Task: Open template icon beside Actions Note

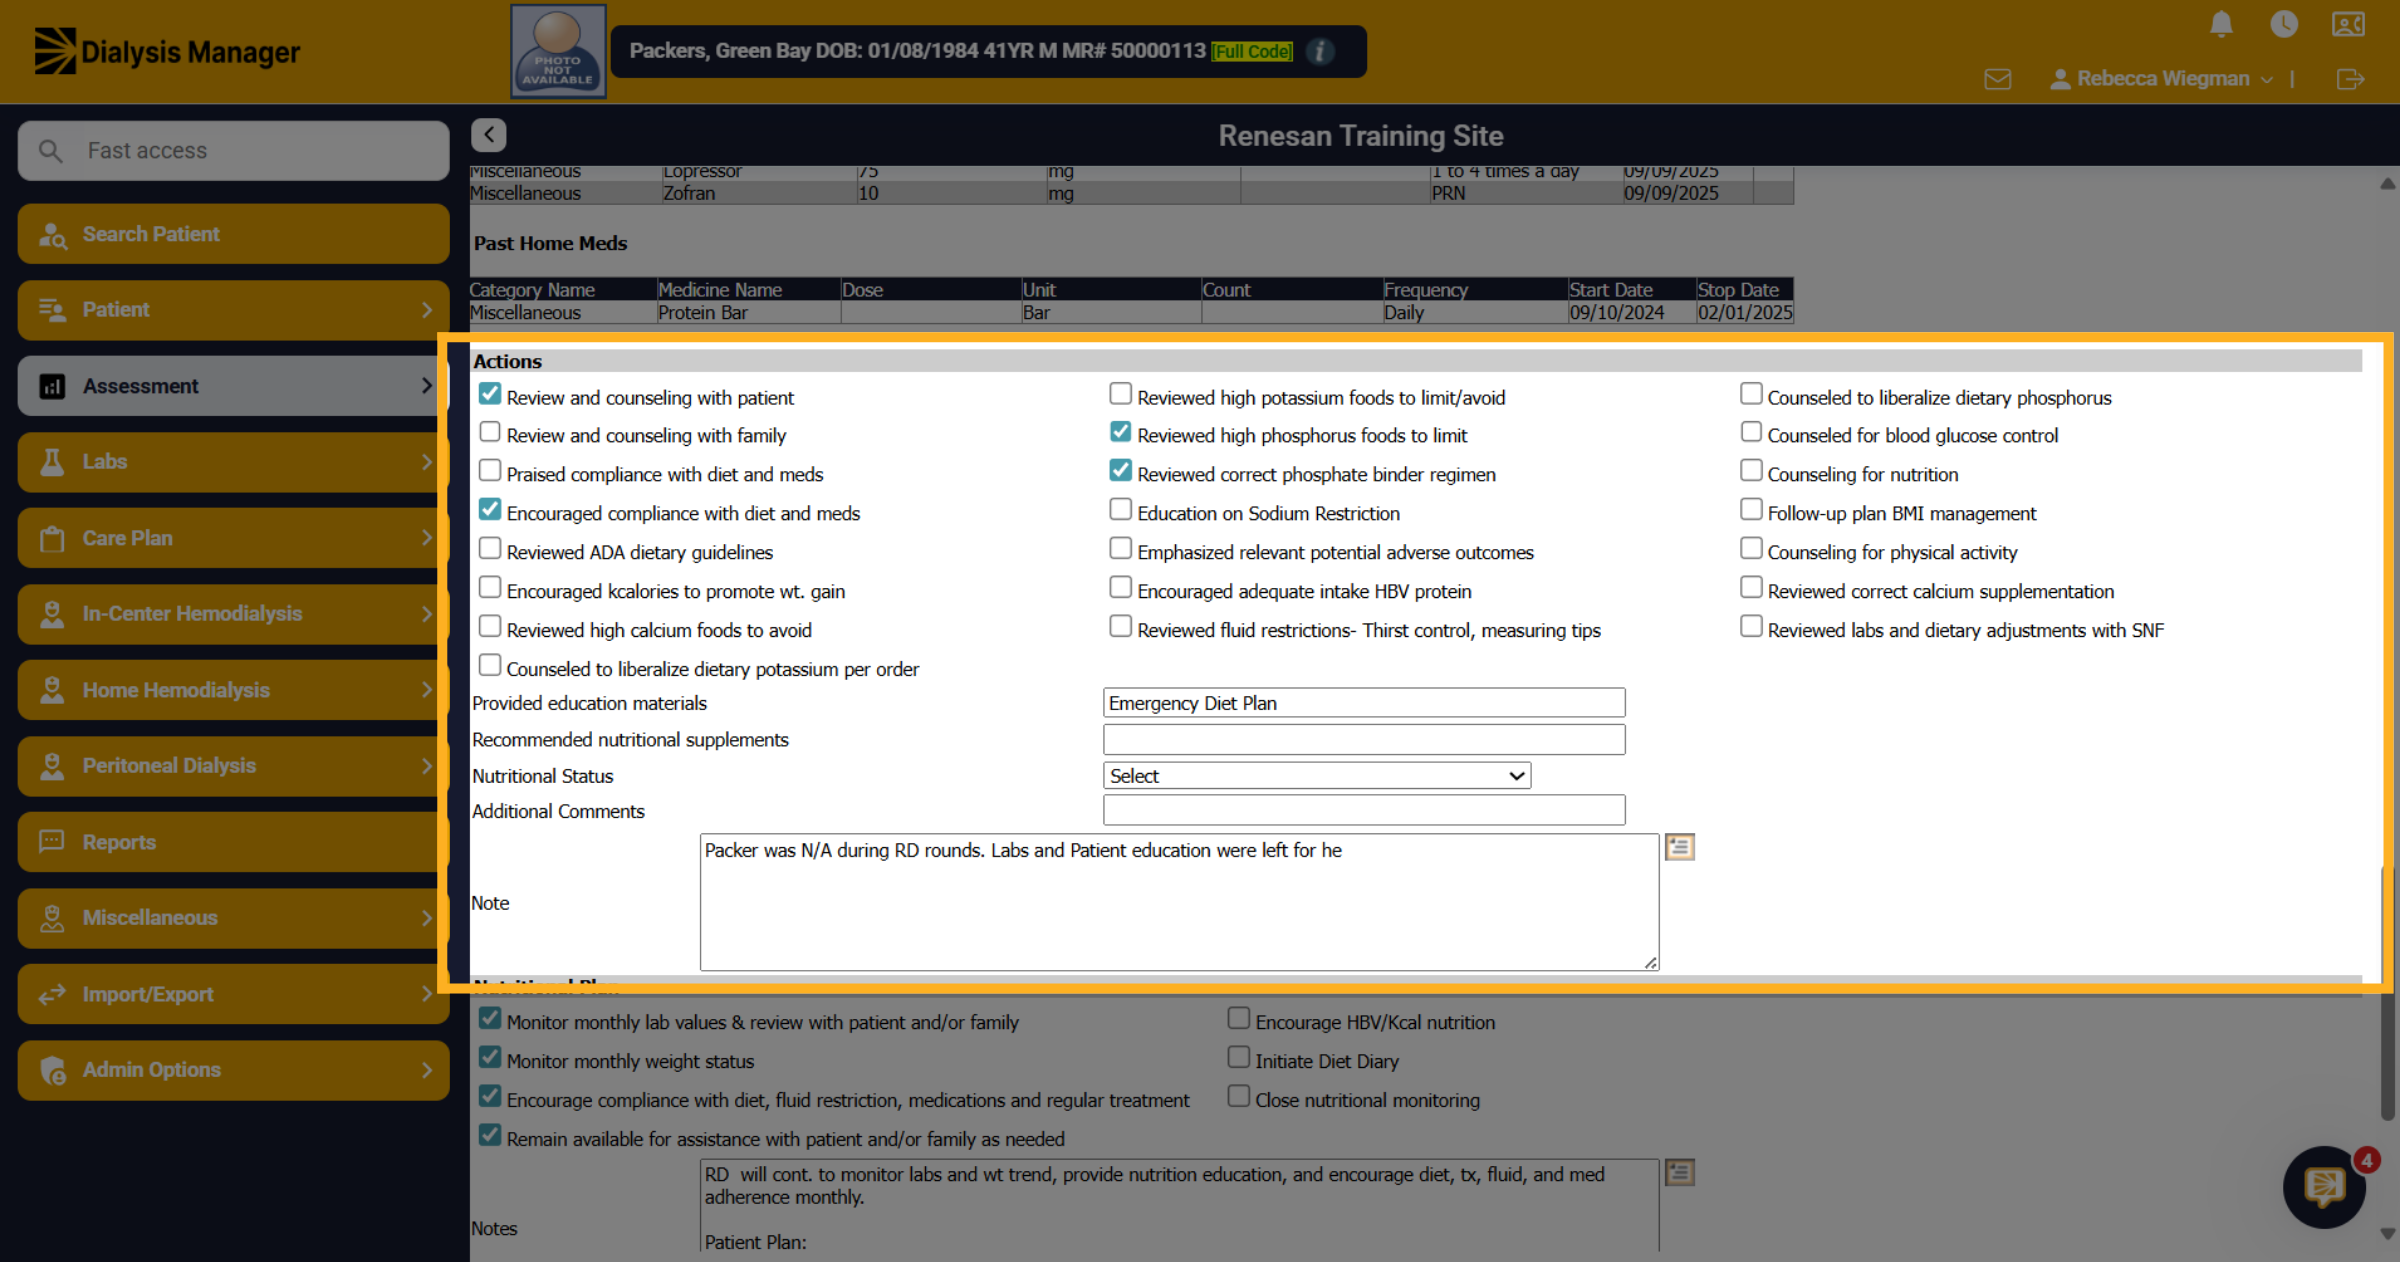Action: coord(1680,848)
